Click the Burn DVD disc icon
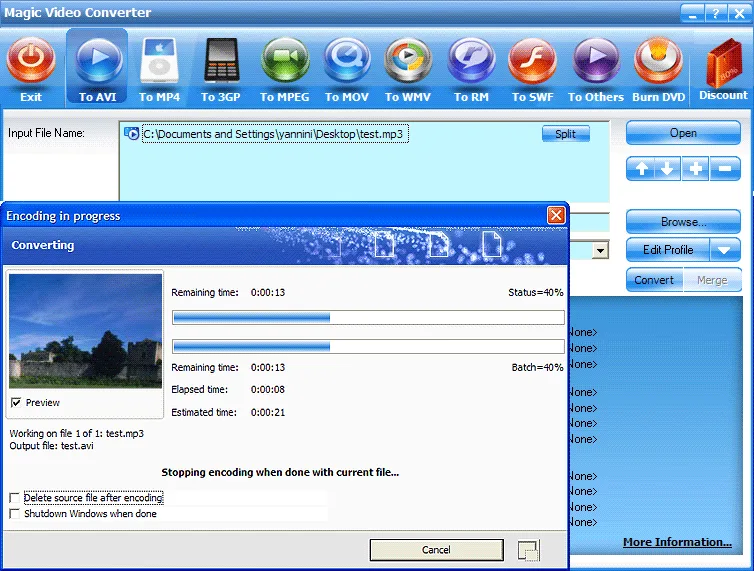754x571 pixels. pos(658,62)
